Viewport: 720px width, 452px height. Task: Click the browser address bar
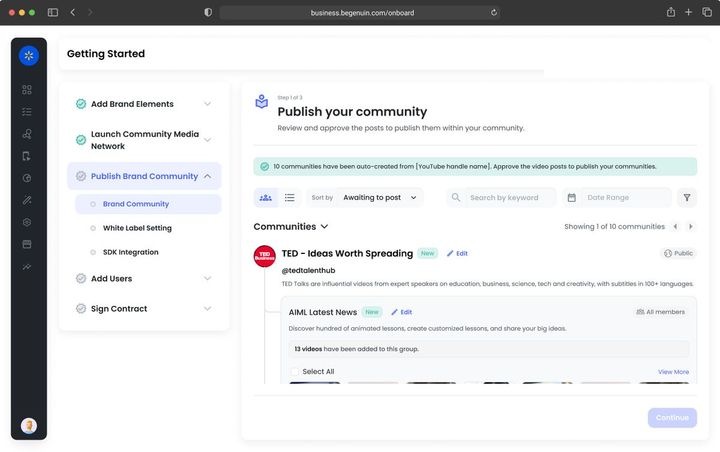click(x=360, y=12)
